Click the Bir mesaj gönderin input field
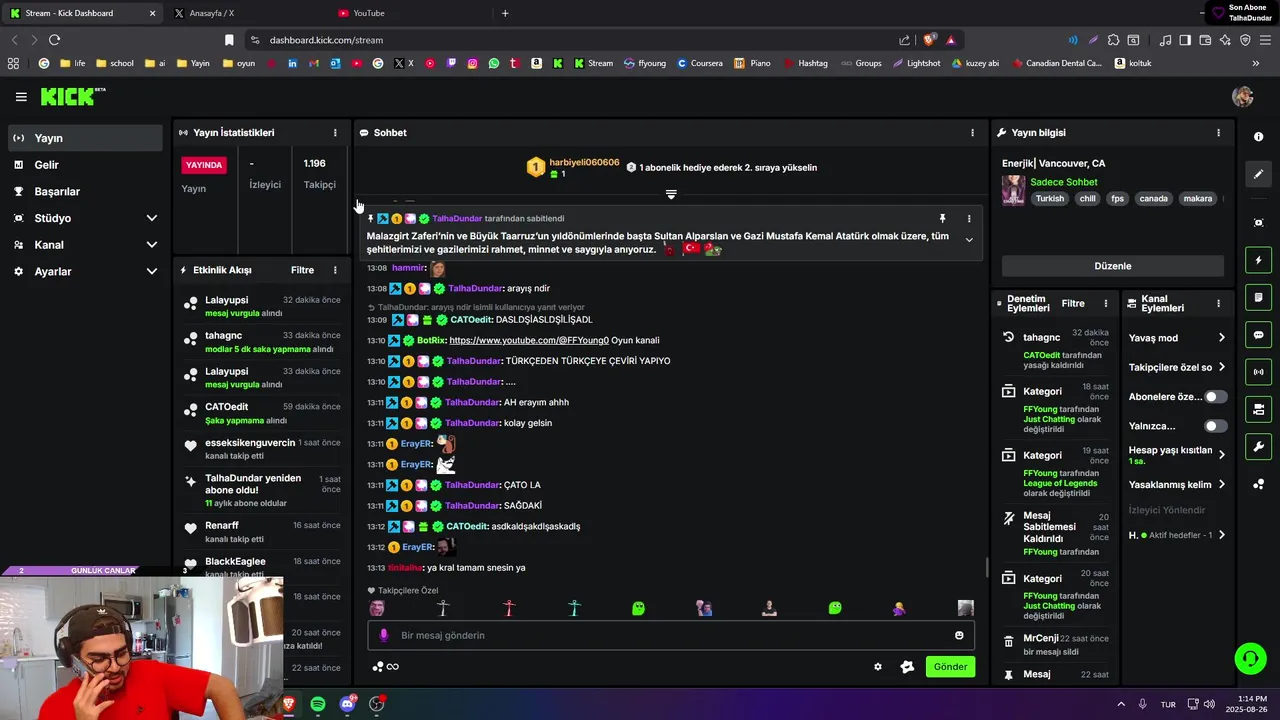Image resolution: width=1280 pixels, height=720 pixels. click(x=672, y=635)
